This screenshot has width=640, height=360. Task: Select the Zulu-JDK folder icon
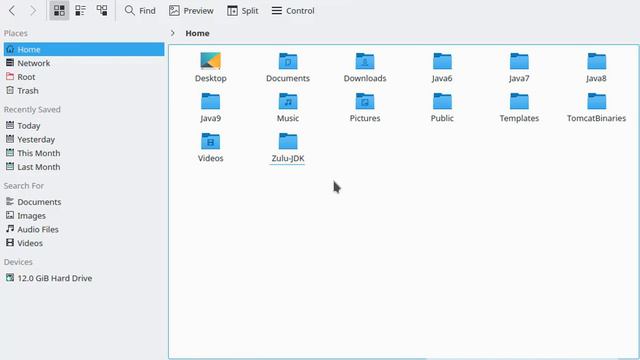pos(288,141)
